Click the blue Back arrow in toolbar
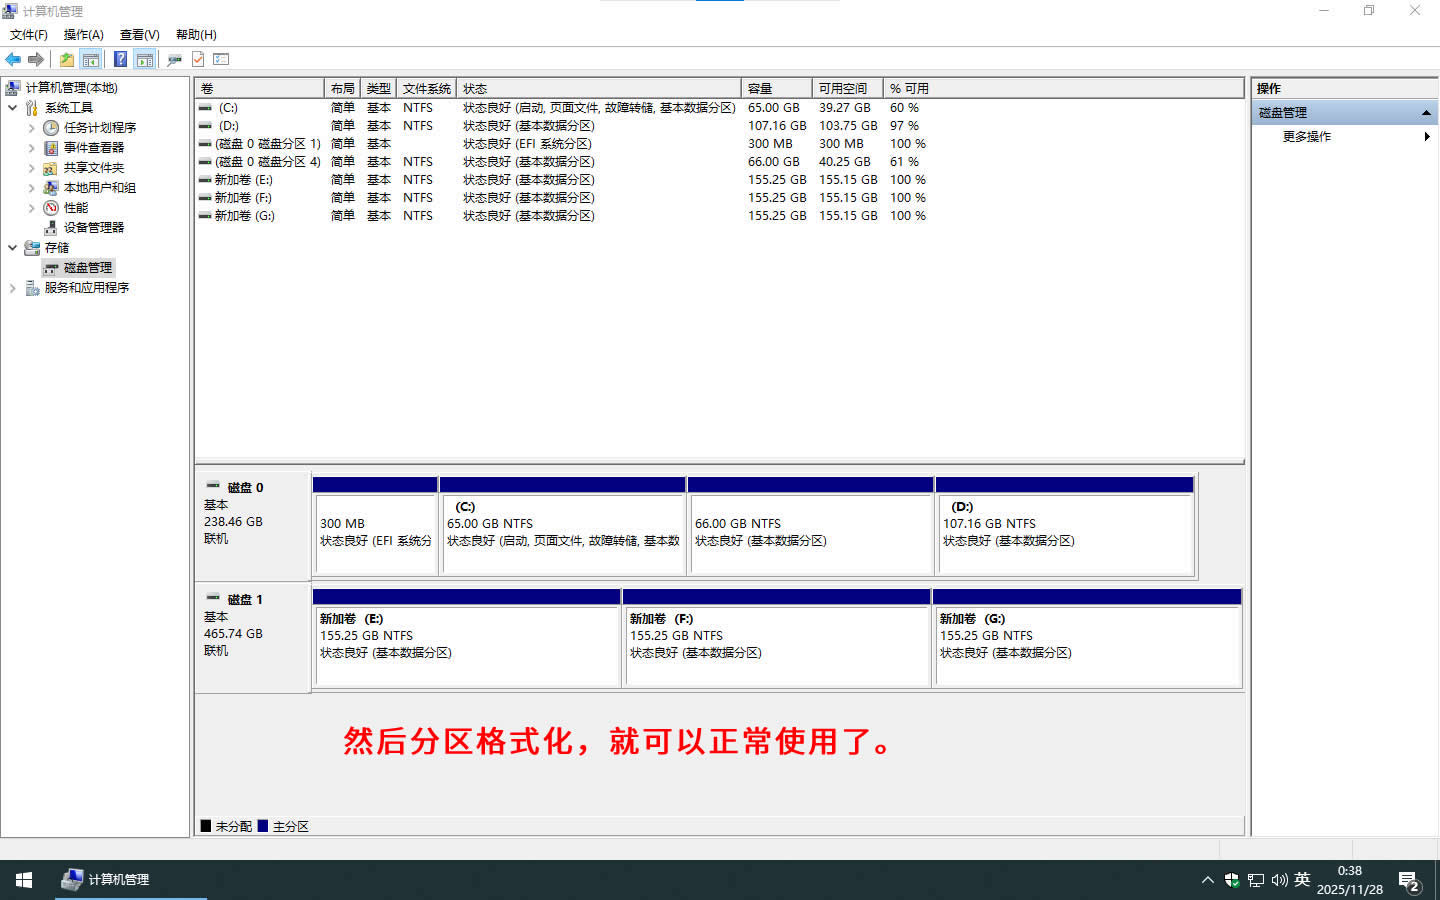1440x900 pixels. (x=13, y=60)
